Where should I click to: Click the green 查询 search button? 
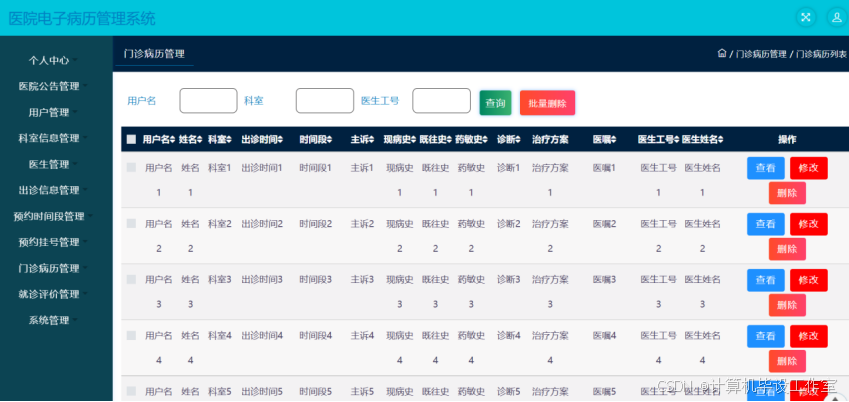coord(495,103)
